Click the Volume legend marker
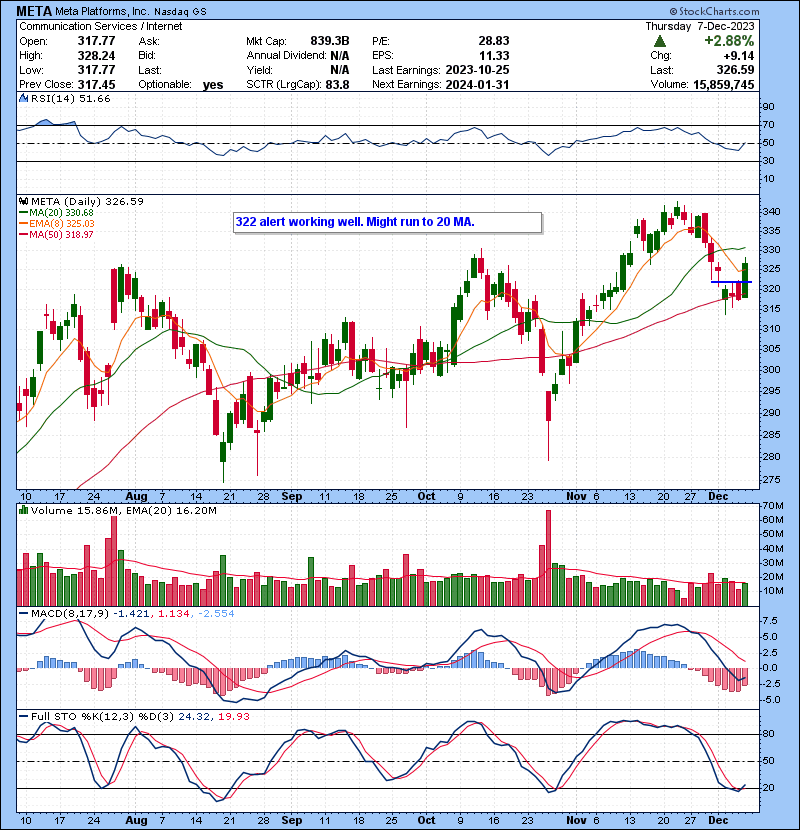The image size is (800, 830). click(22, 511)
